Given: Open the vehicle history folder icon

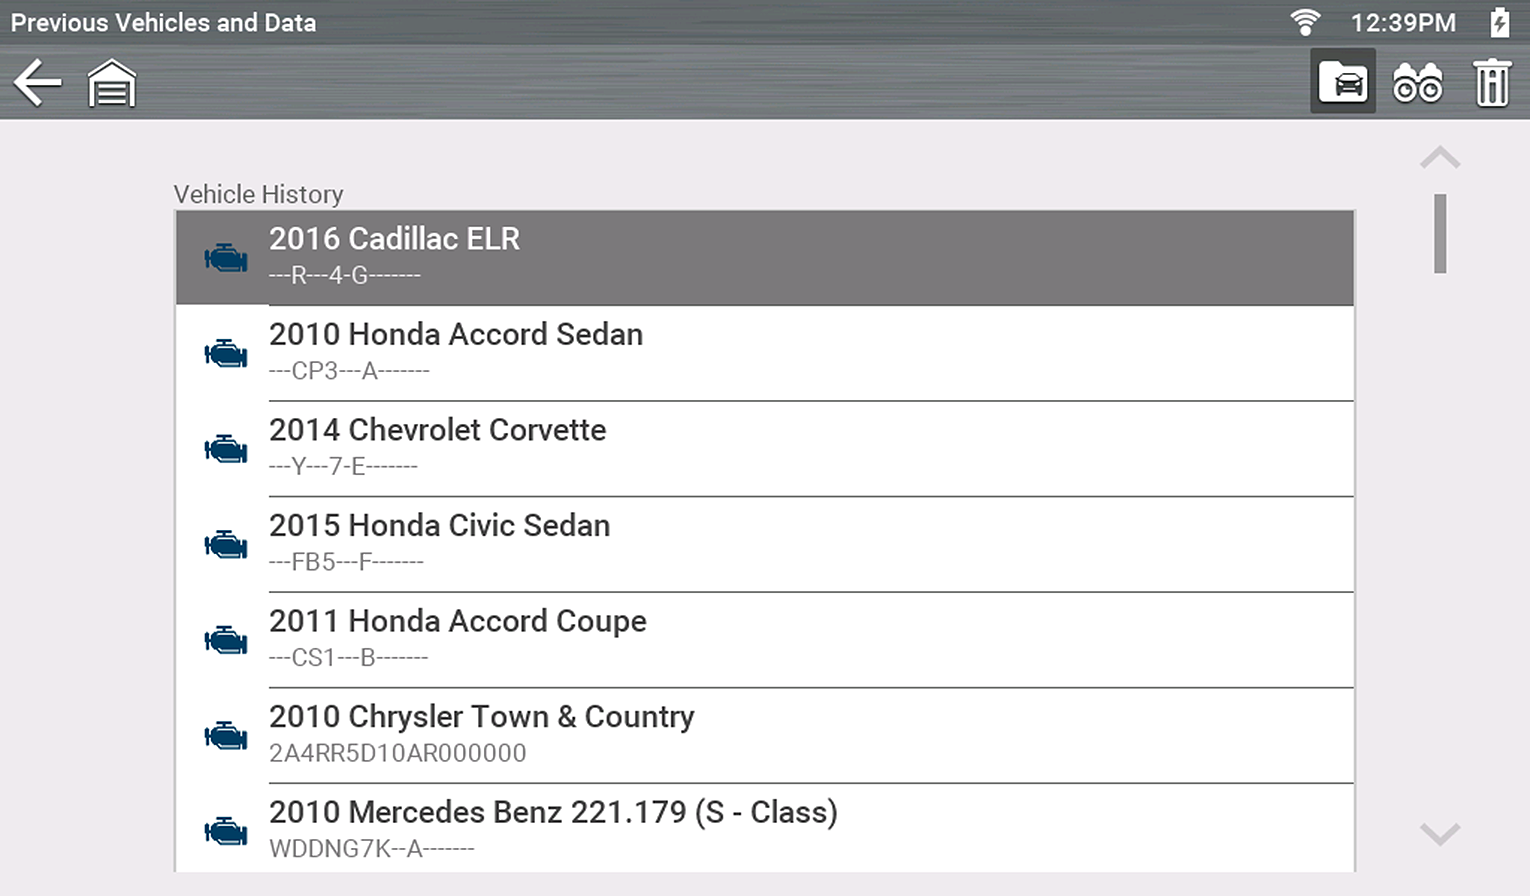Looking at the screenshot, I should click(1343, 82).
